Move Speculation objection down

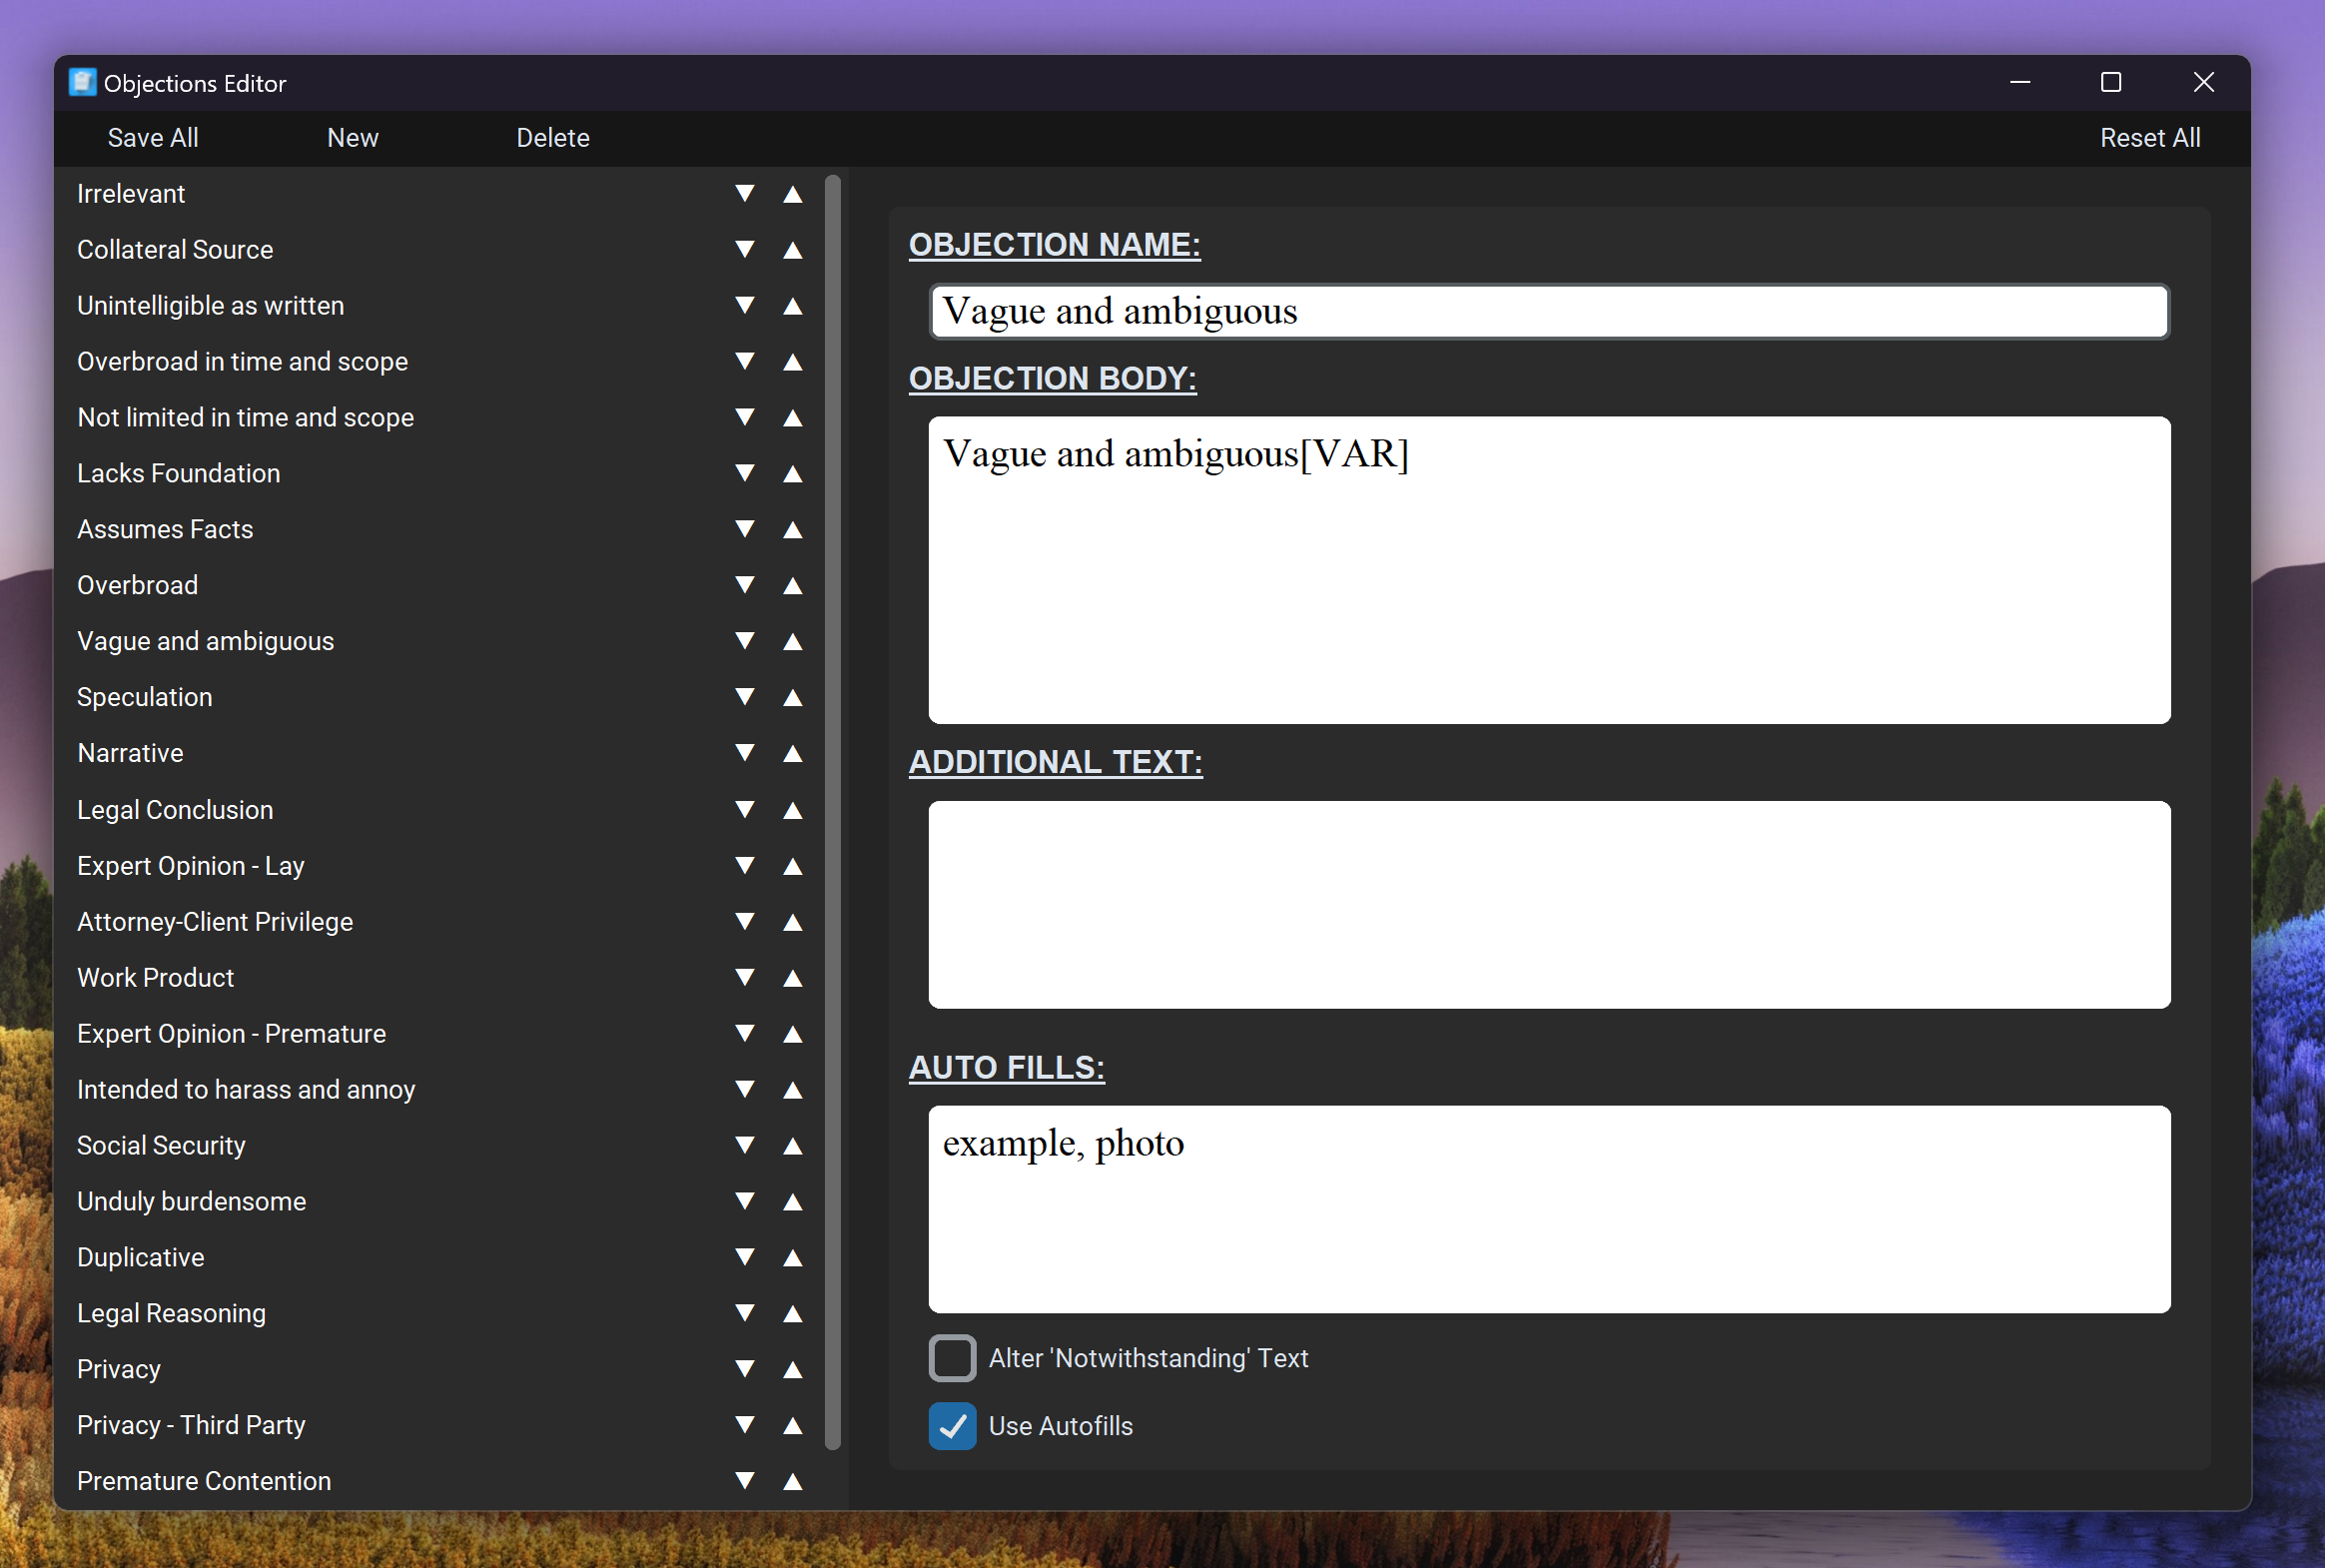coord(744,697)
